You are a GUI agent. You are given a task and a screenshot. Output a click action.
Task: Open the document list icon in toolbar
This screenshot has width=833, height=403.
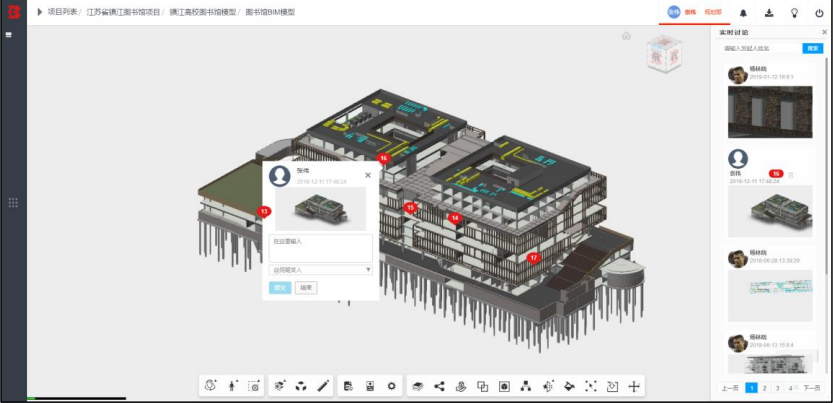pyautogui.click(x=348, y=386)
